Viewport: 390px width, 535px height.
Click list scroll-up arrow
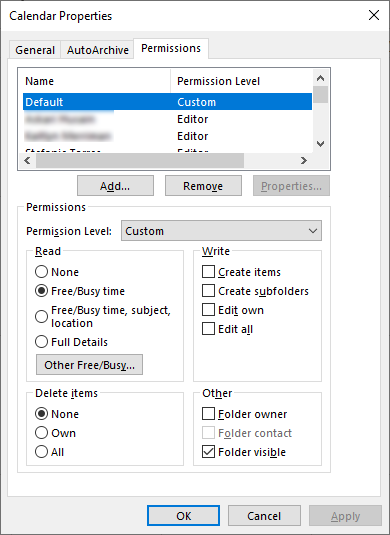pyautogui.click(x=320, y=78)
